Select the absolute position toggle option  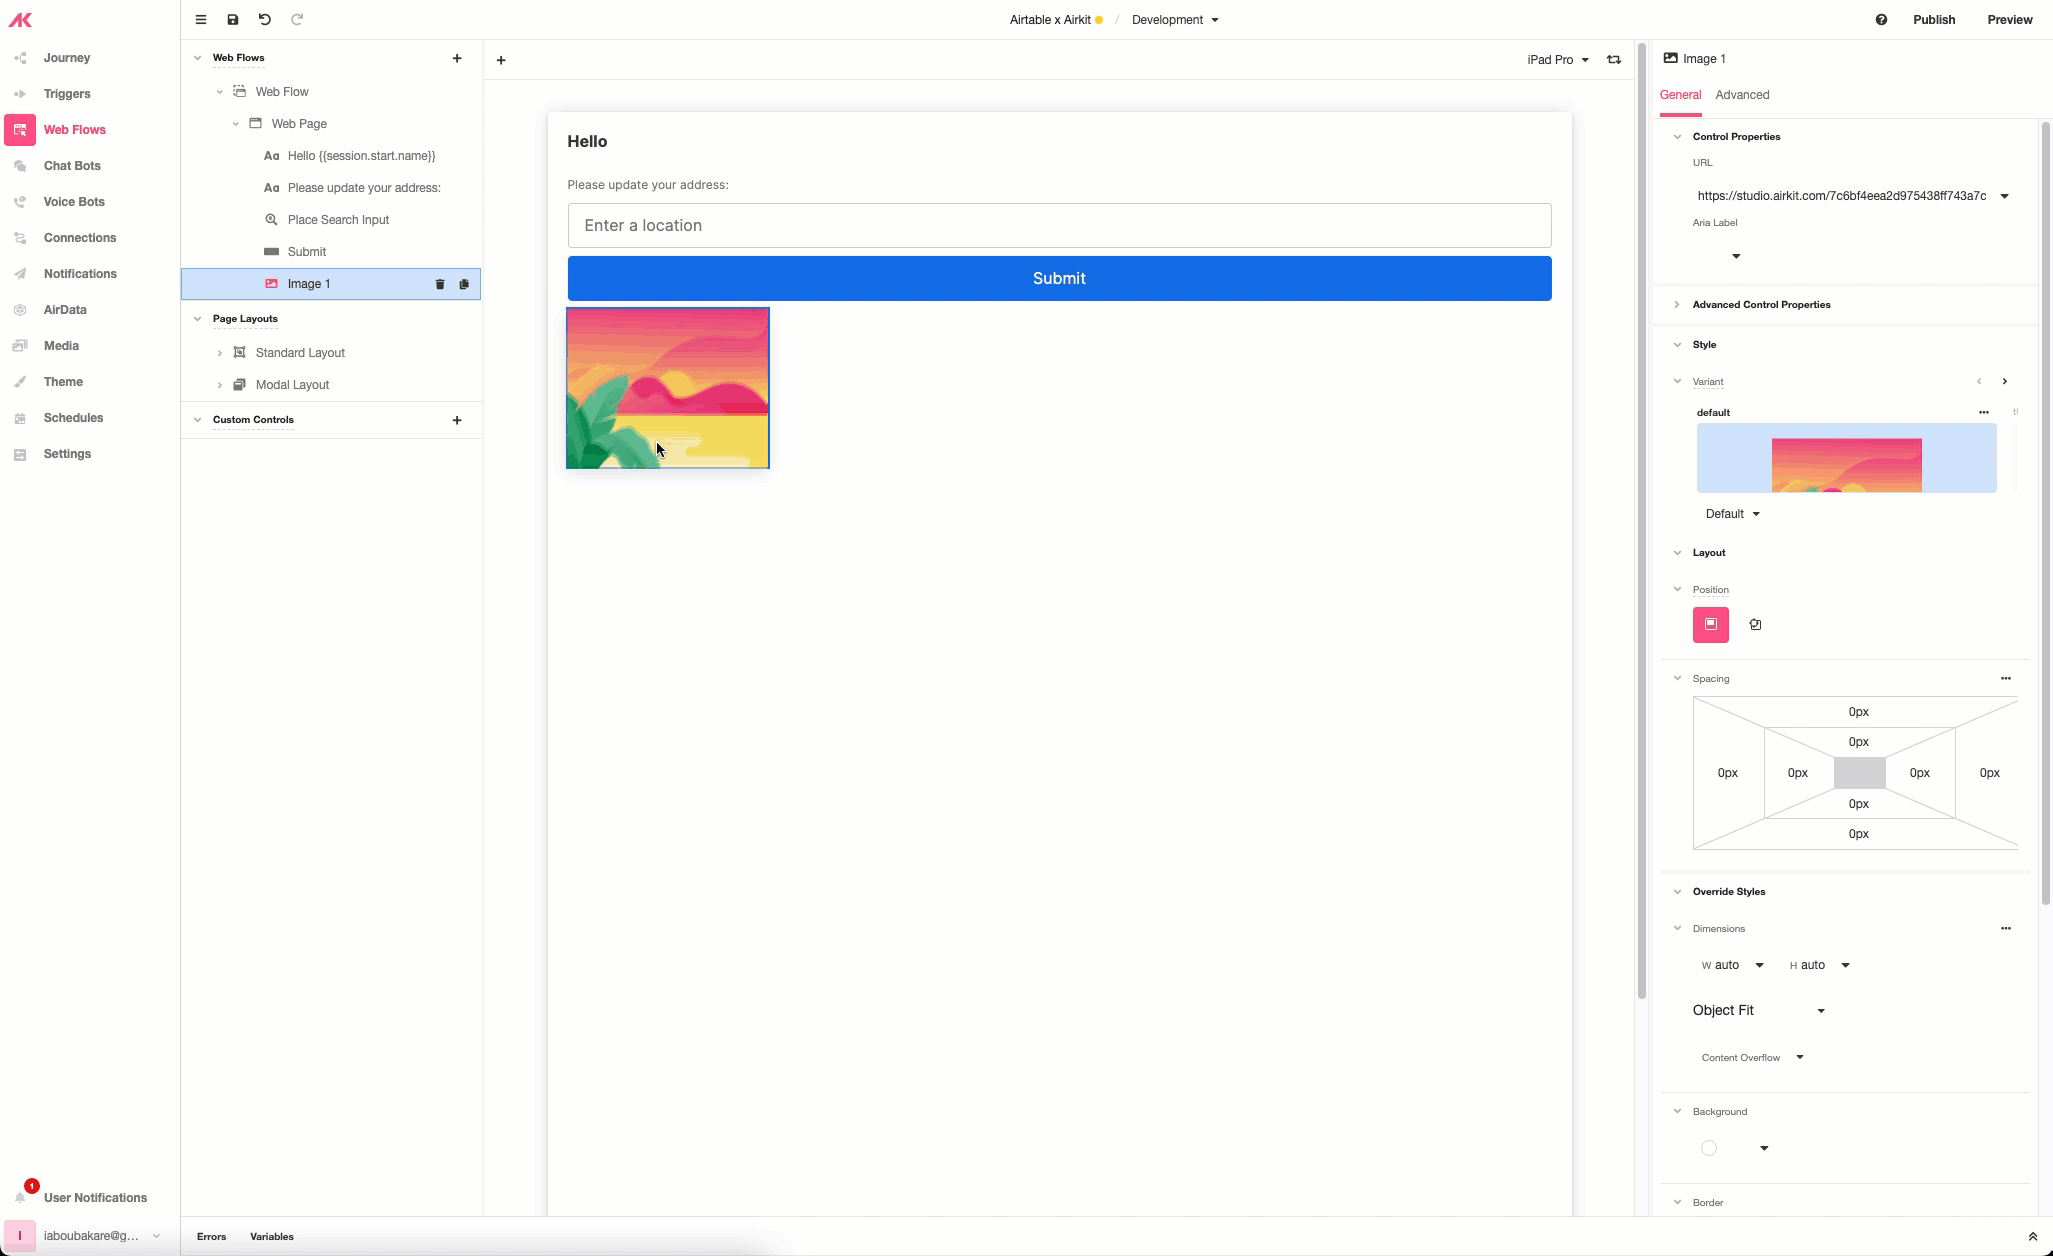click(1755, 624)
